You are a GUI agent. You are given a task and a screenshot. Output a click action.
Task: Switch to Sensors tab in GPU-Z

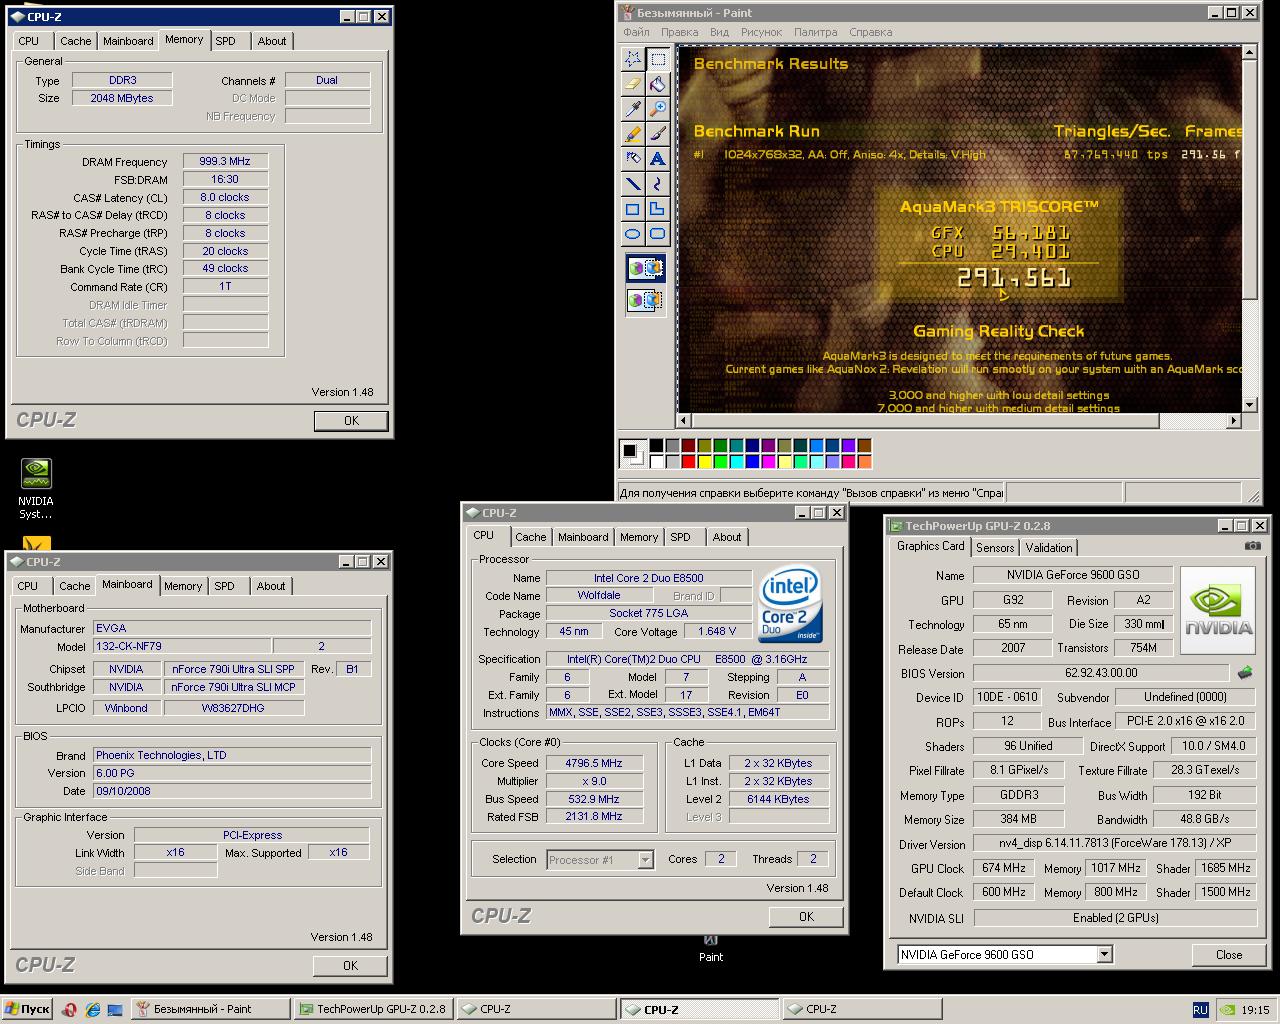pos(995,547)
